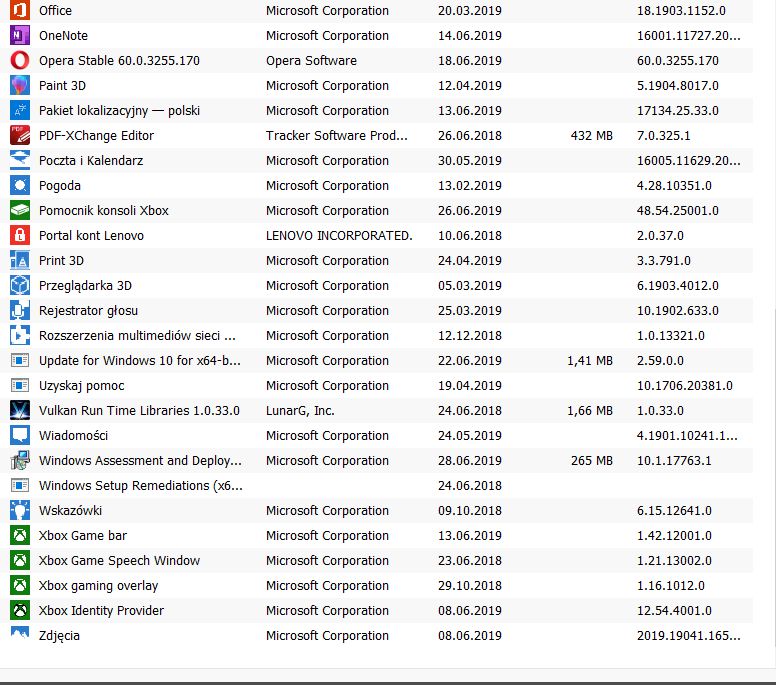Screen dimensions: 776x685
Task: Click the Poczta i Kalendarz icon
Action: click(20, 160)
